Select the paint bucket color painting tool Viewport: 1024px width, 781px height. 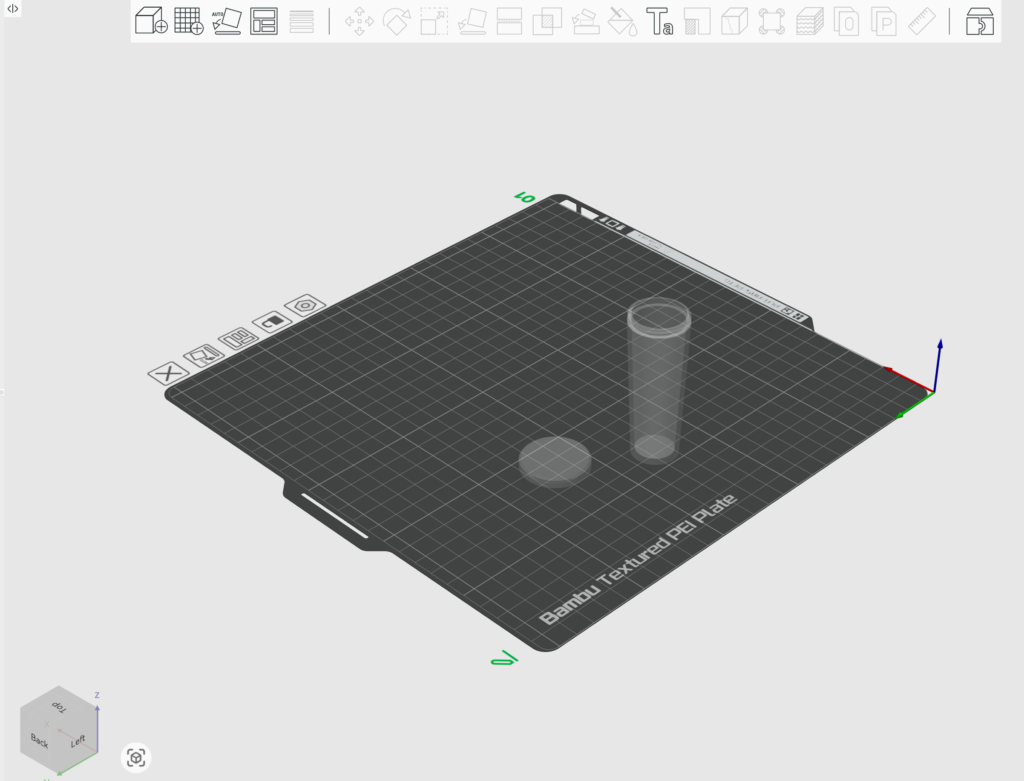622,21
